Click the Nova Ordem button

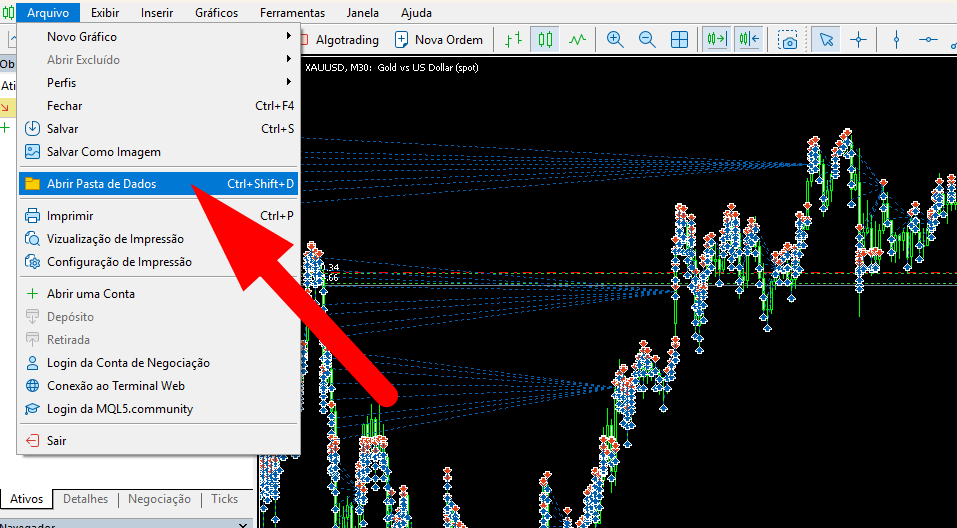[438, 40]
